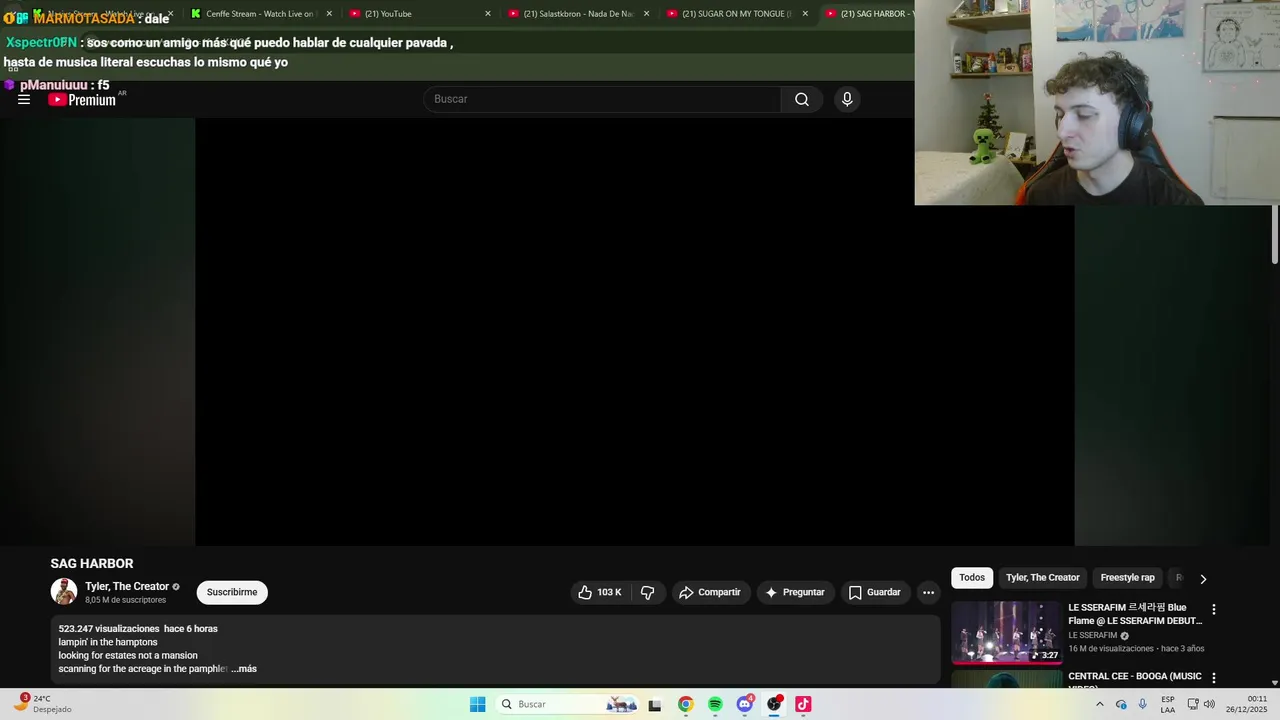Open the Windows Start menu
The height and width of the screenshot is (720, 1280).
[x=478, y=704]
